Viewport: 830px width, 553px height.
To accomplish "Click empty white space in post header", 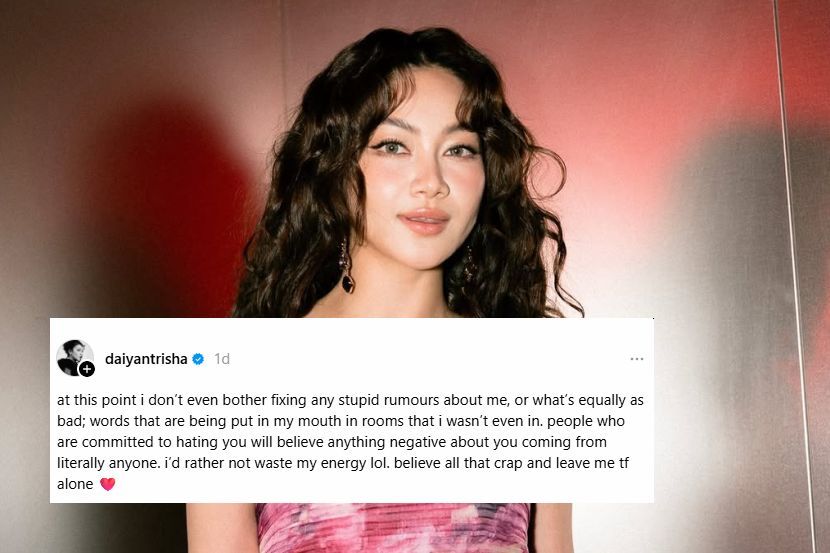I will (x=423, y=359).
